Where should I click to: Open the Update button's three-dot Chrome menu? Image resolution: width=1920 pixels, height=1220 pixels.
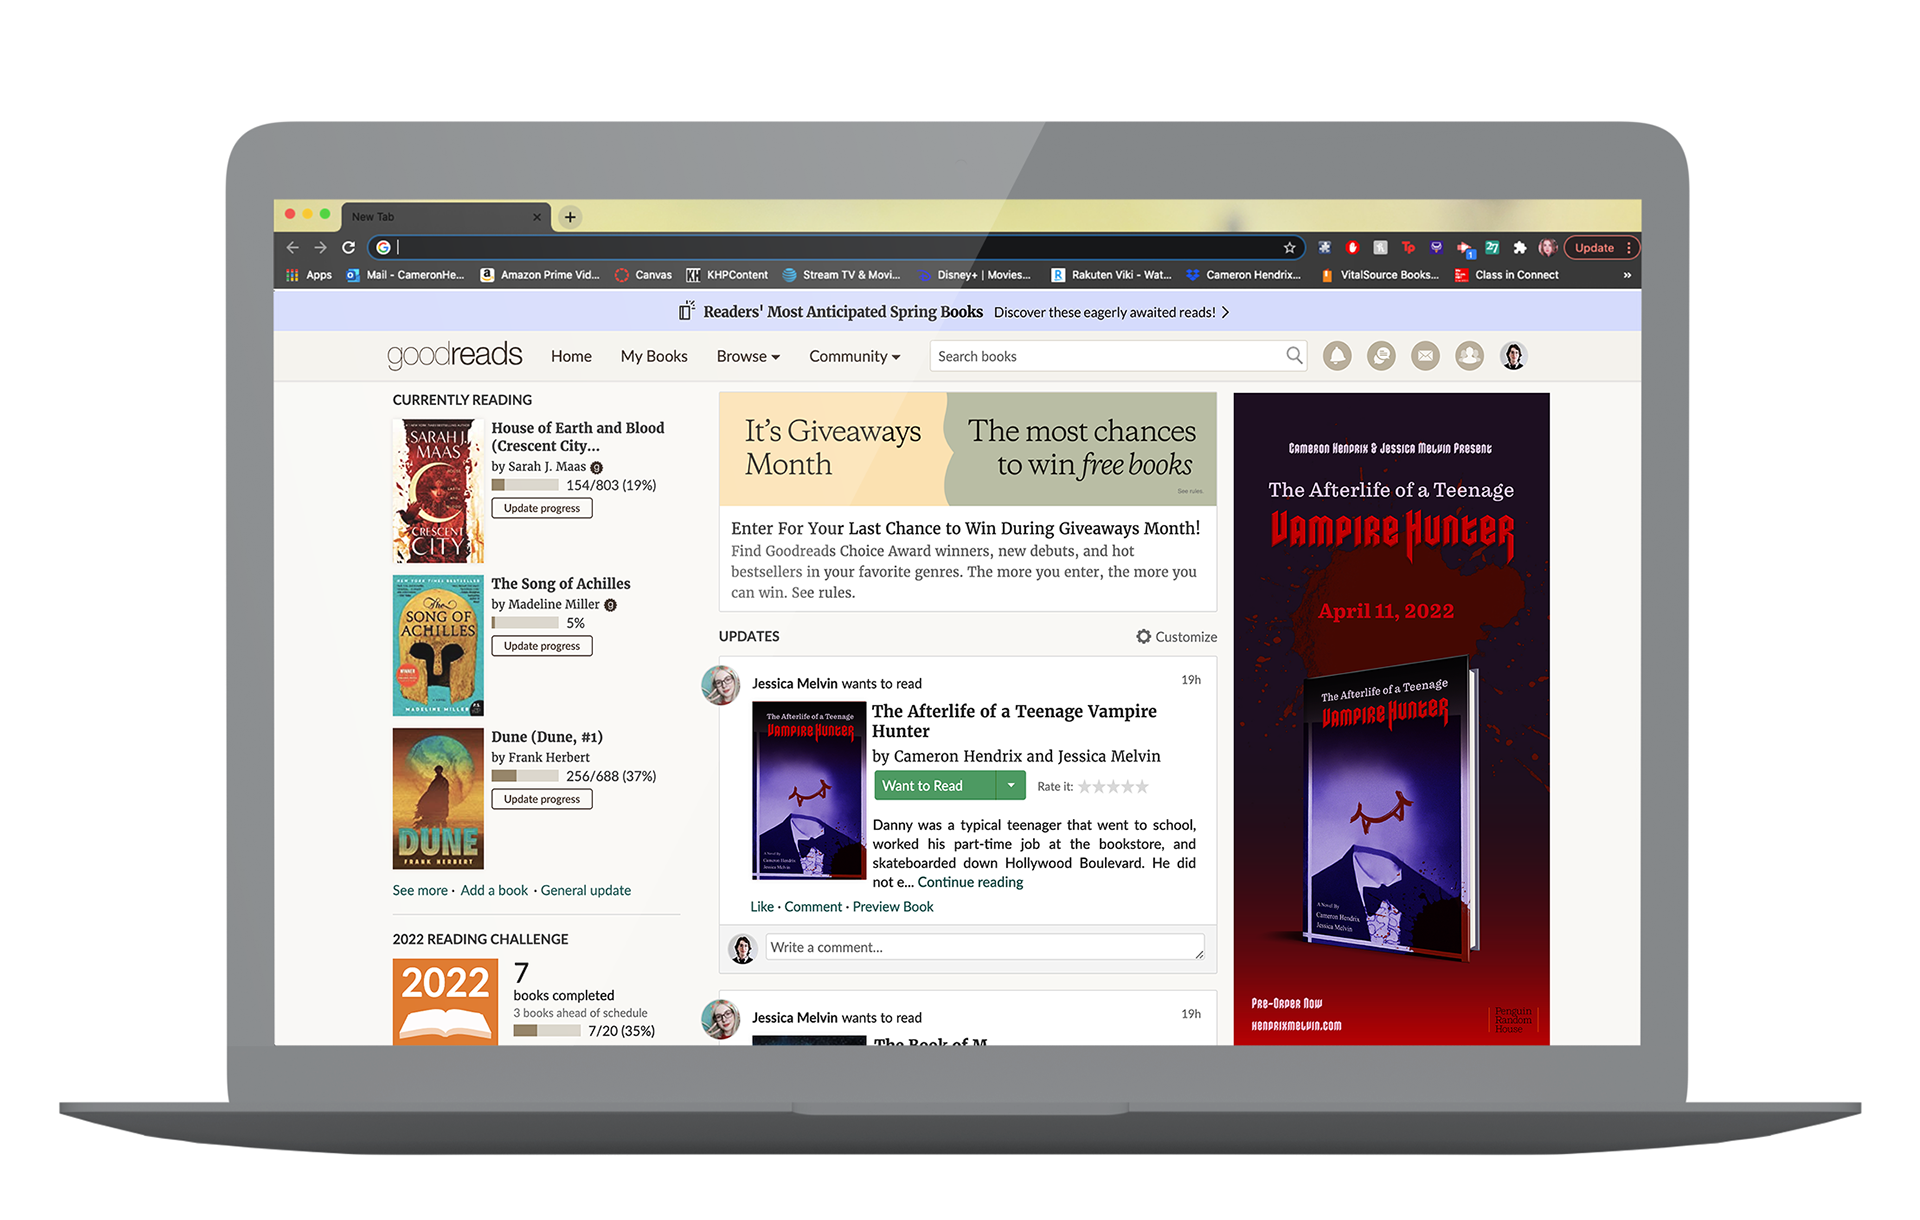click(x=1629, y=247)
